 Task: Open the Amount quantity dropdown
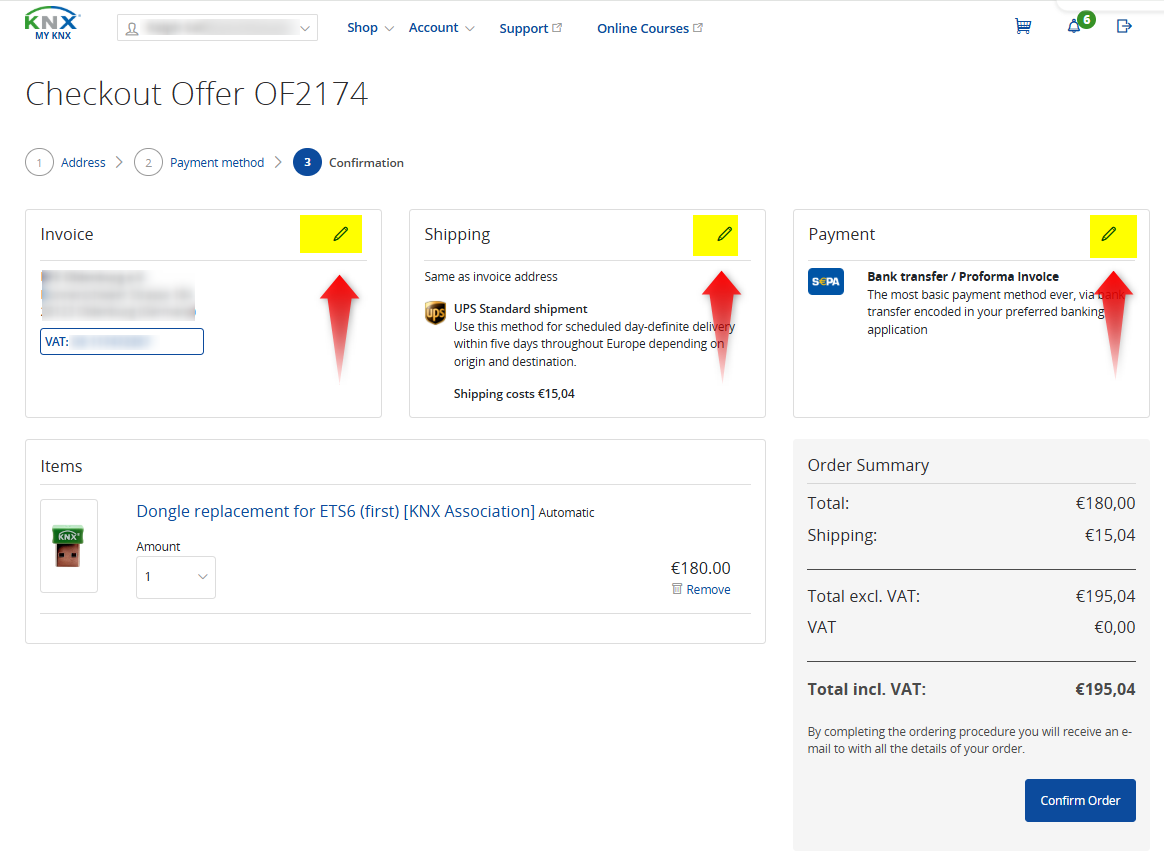tap(176, 577)
